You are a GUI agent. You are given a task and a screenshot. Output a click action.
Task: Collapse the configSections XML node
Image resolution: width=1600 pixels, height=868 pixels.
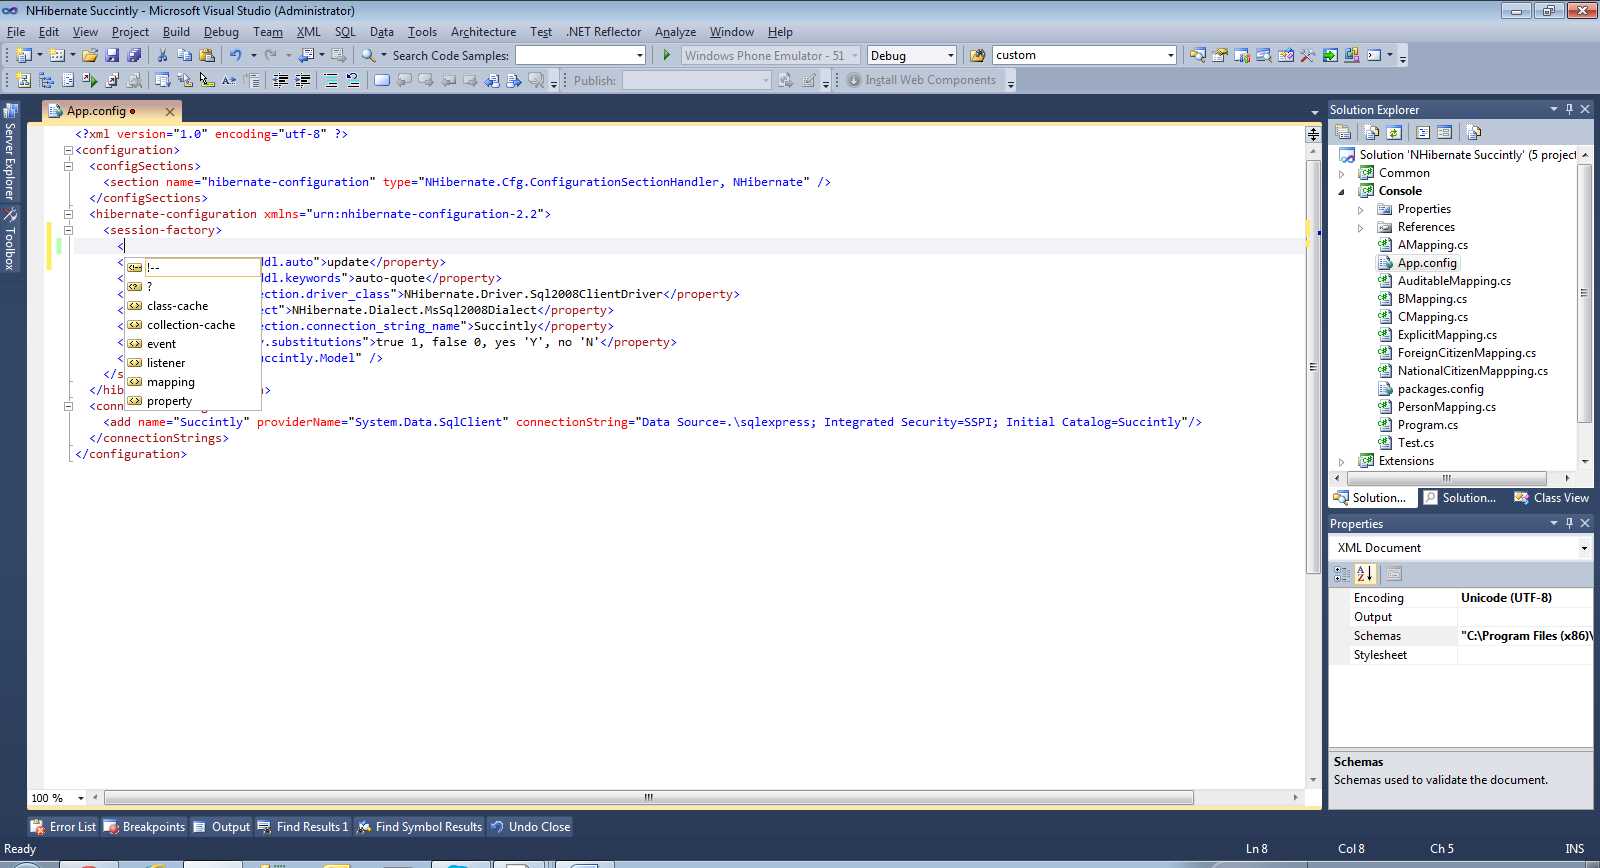[x=68, y=166]
